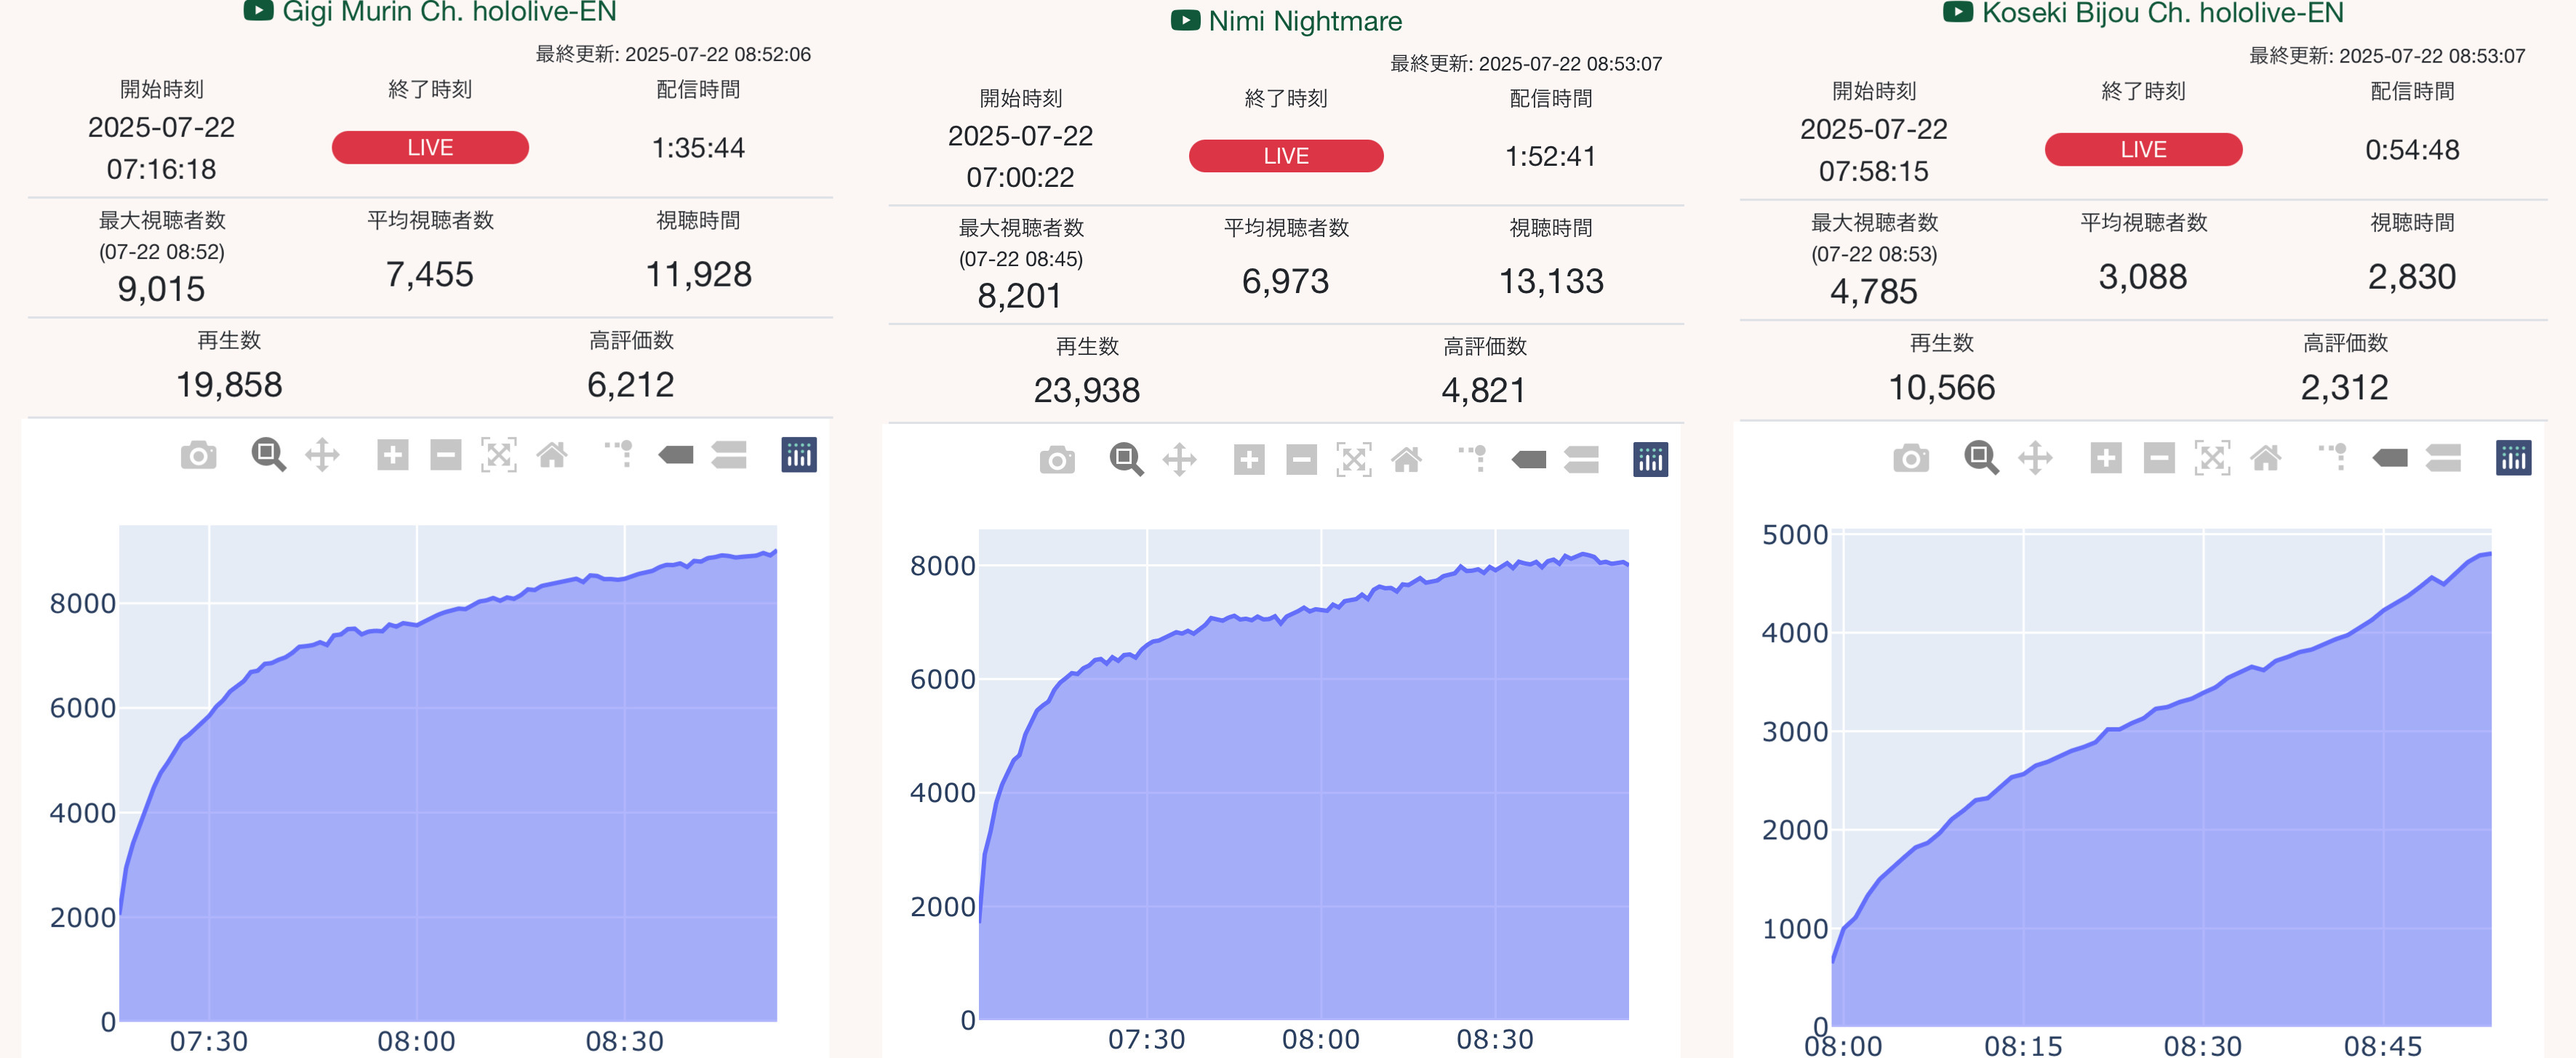Viewport: 2576px width, 1058px height.
Task: Click peak viewers value 8,201
Action: coord(1019,296)
